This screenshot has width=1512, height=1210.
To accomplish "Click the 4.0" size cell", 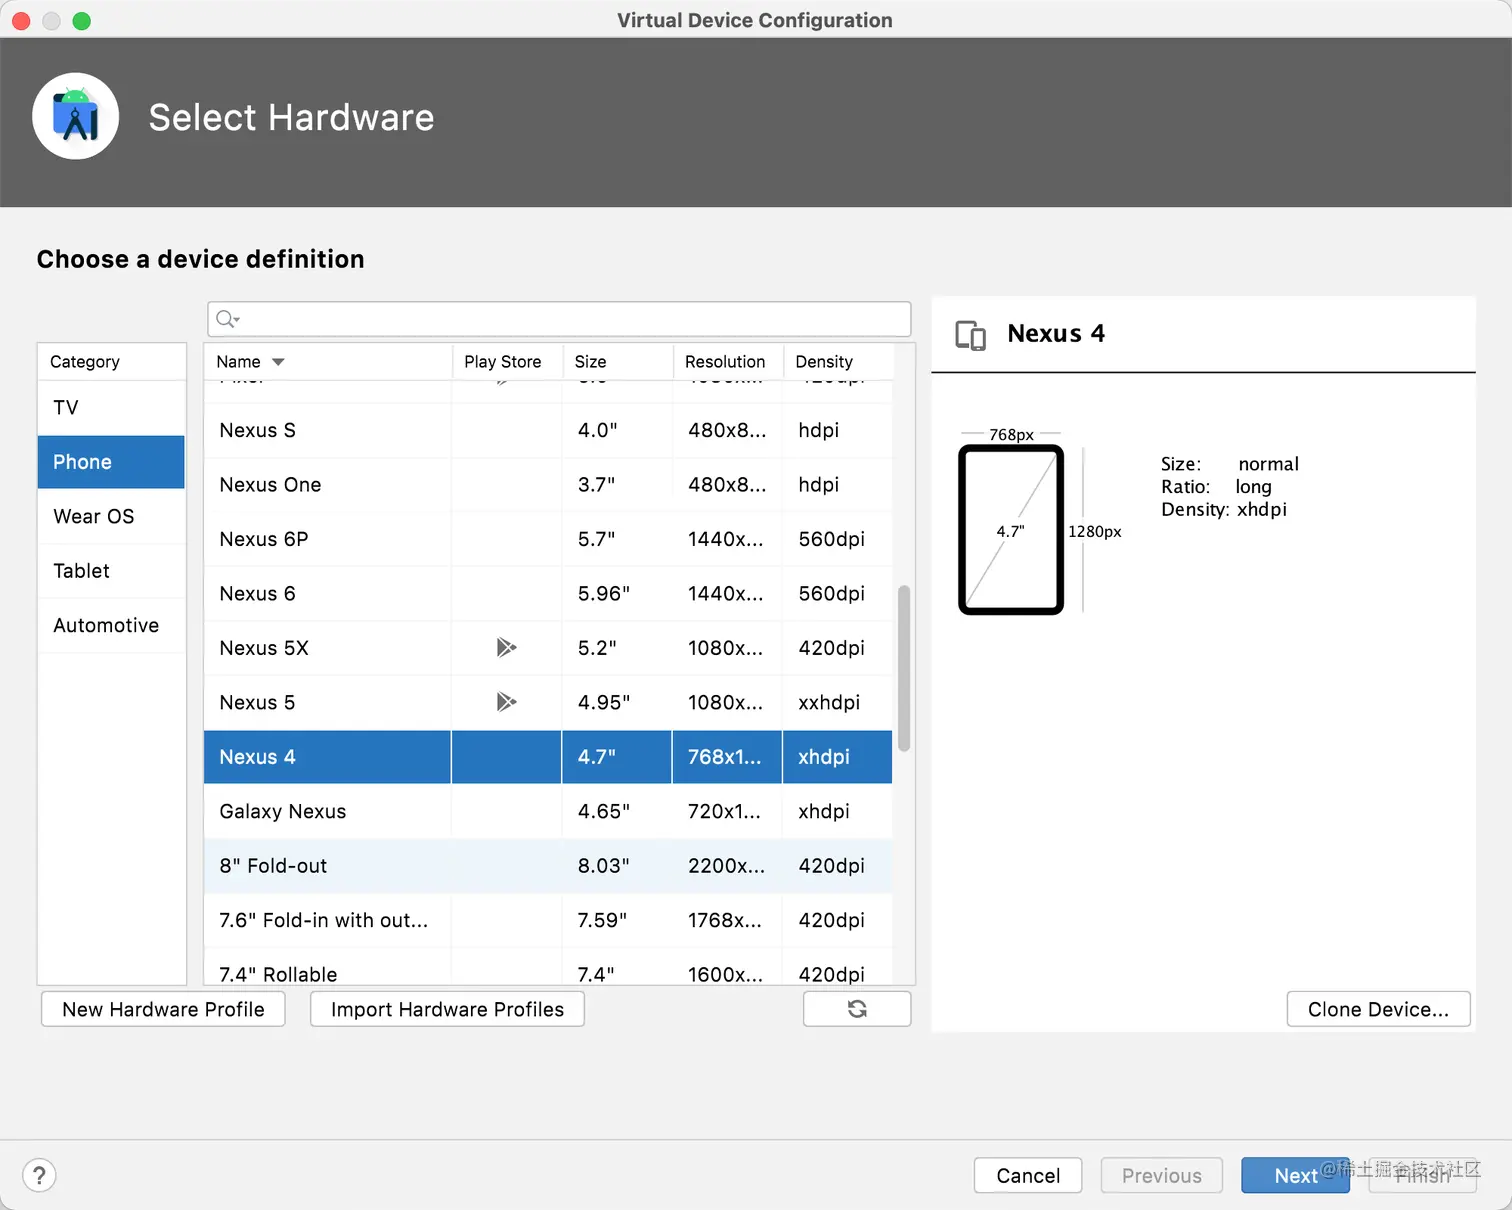I will click(x=617, y=431).
